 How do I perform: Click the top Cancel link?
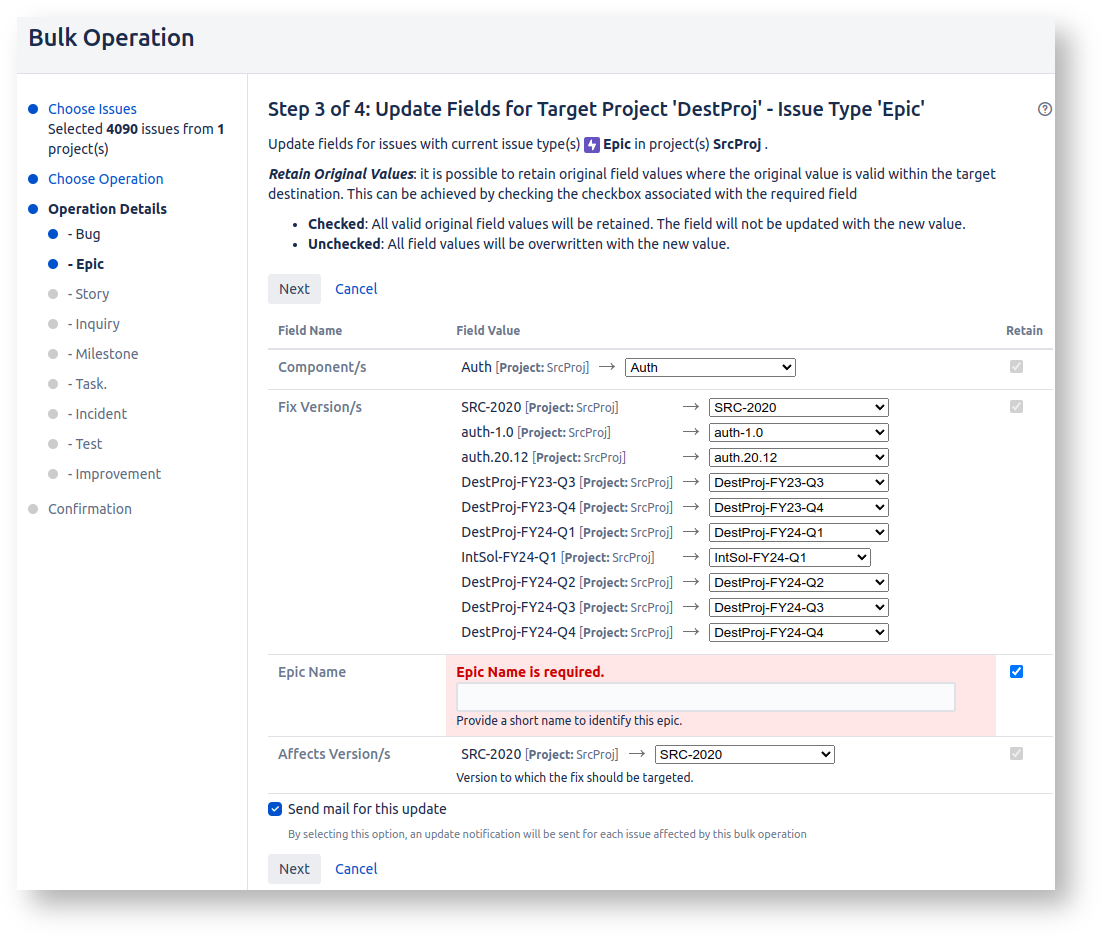(x=356, y=289)
